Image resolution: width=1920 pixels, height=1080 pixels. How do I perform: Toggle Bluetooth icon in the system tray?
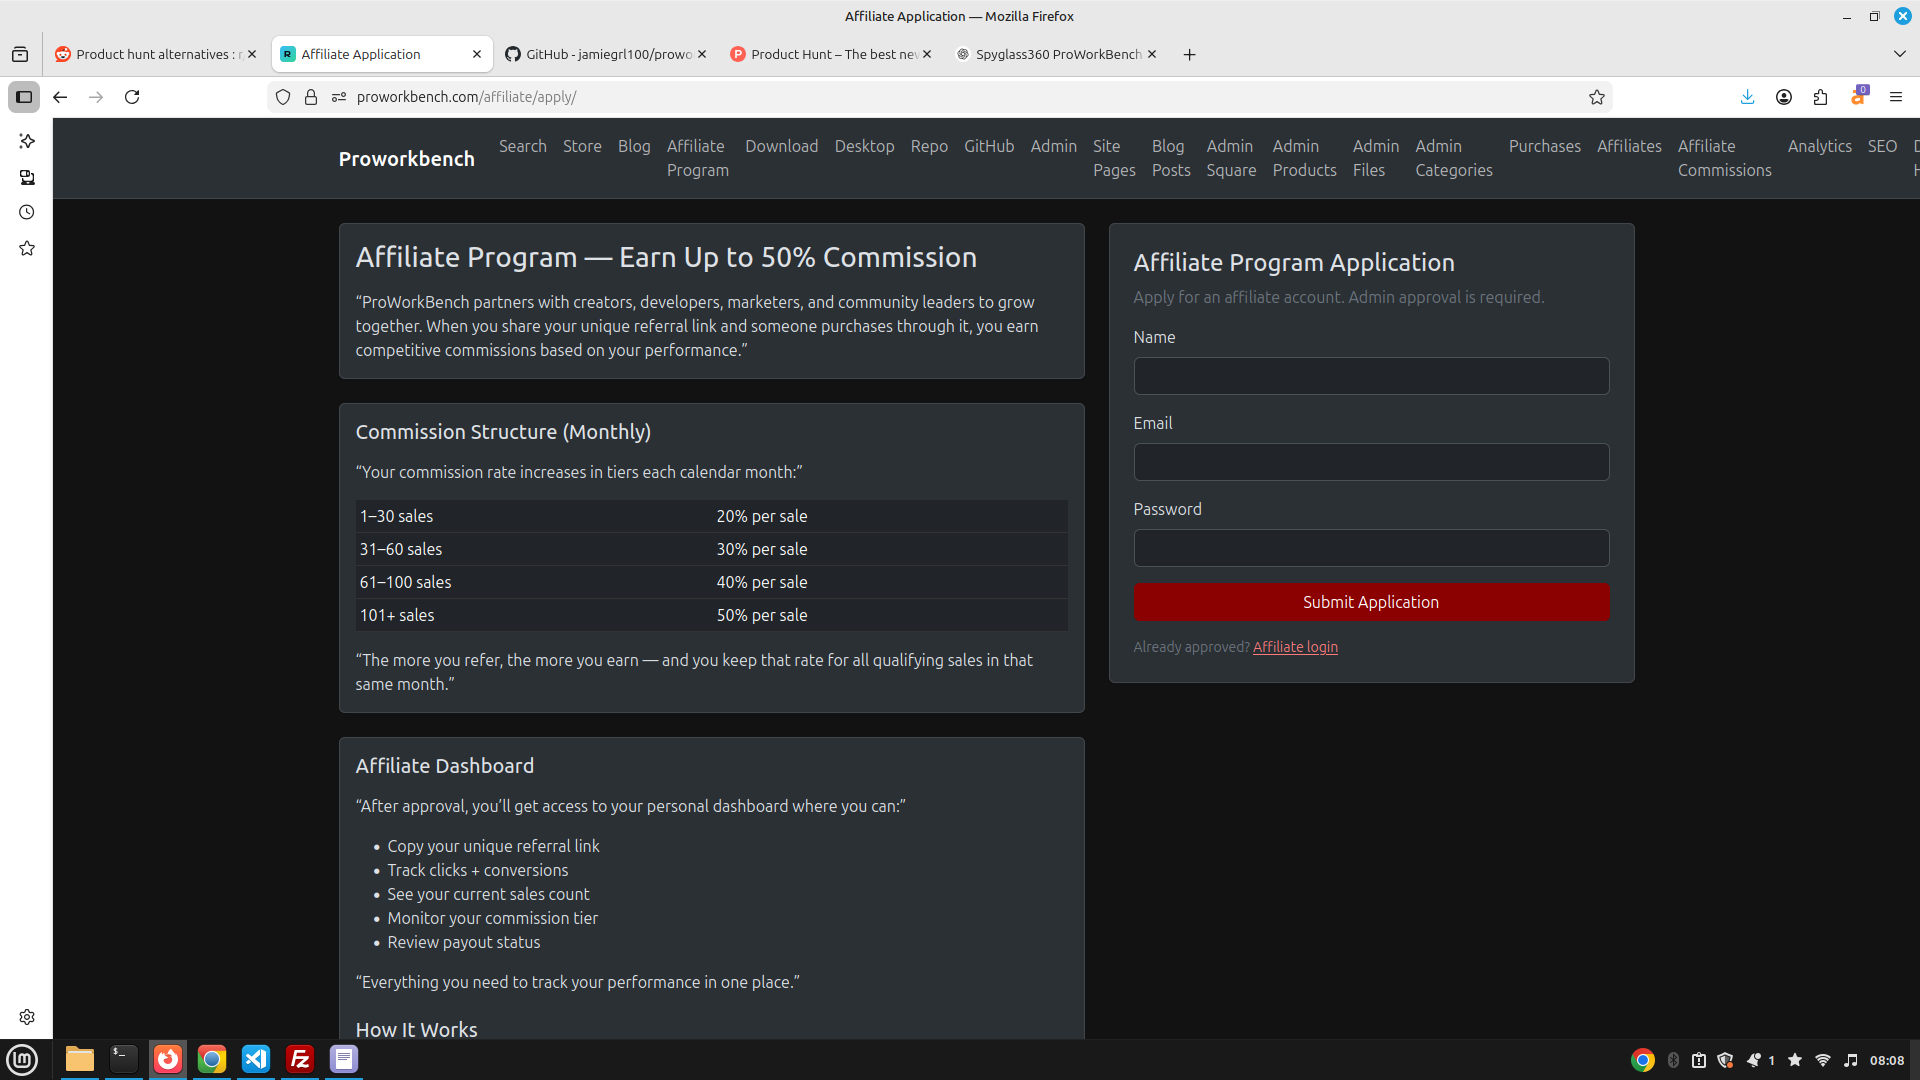click(x=1672, y=1060)
